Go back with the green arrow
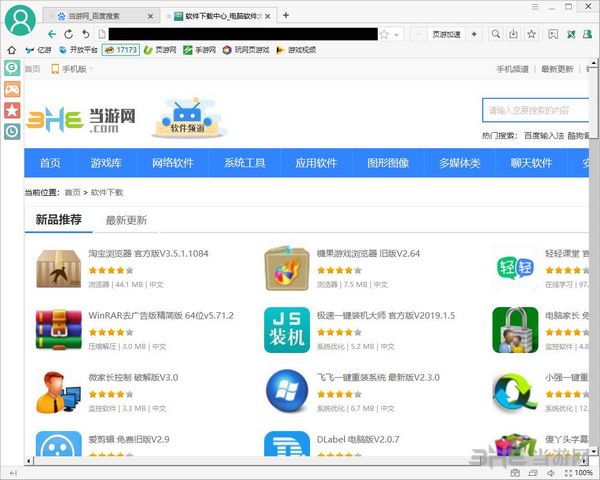 point(52,34)
